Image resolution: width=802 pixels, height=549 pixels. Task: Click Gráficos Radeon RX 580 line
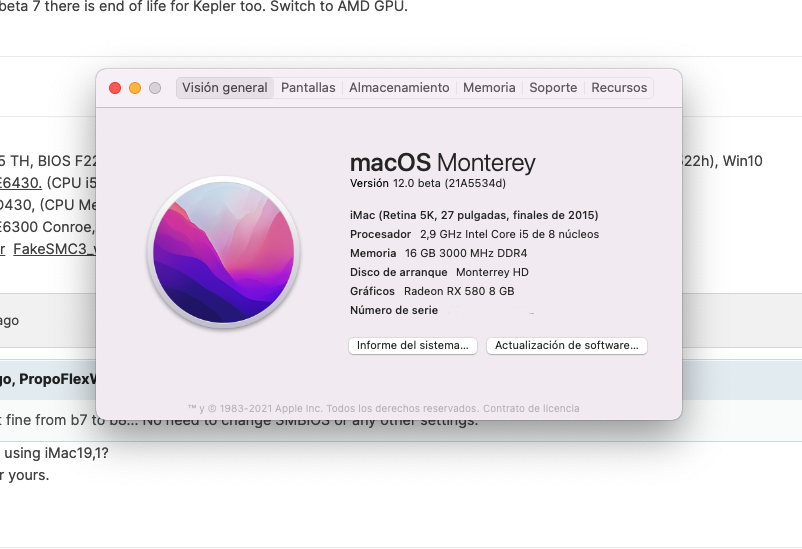(432, 291)
